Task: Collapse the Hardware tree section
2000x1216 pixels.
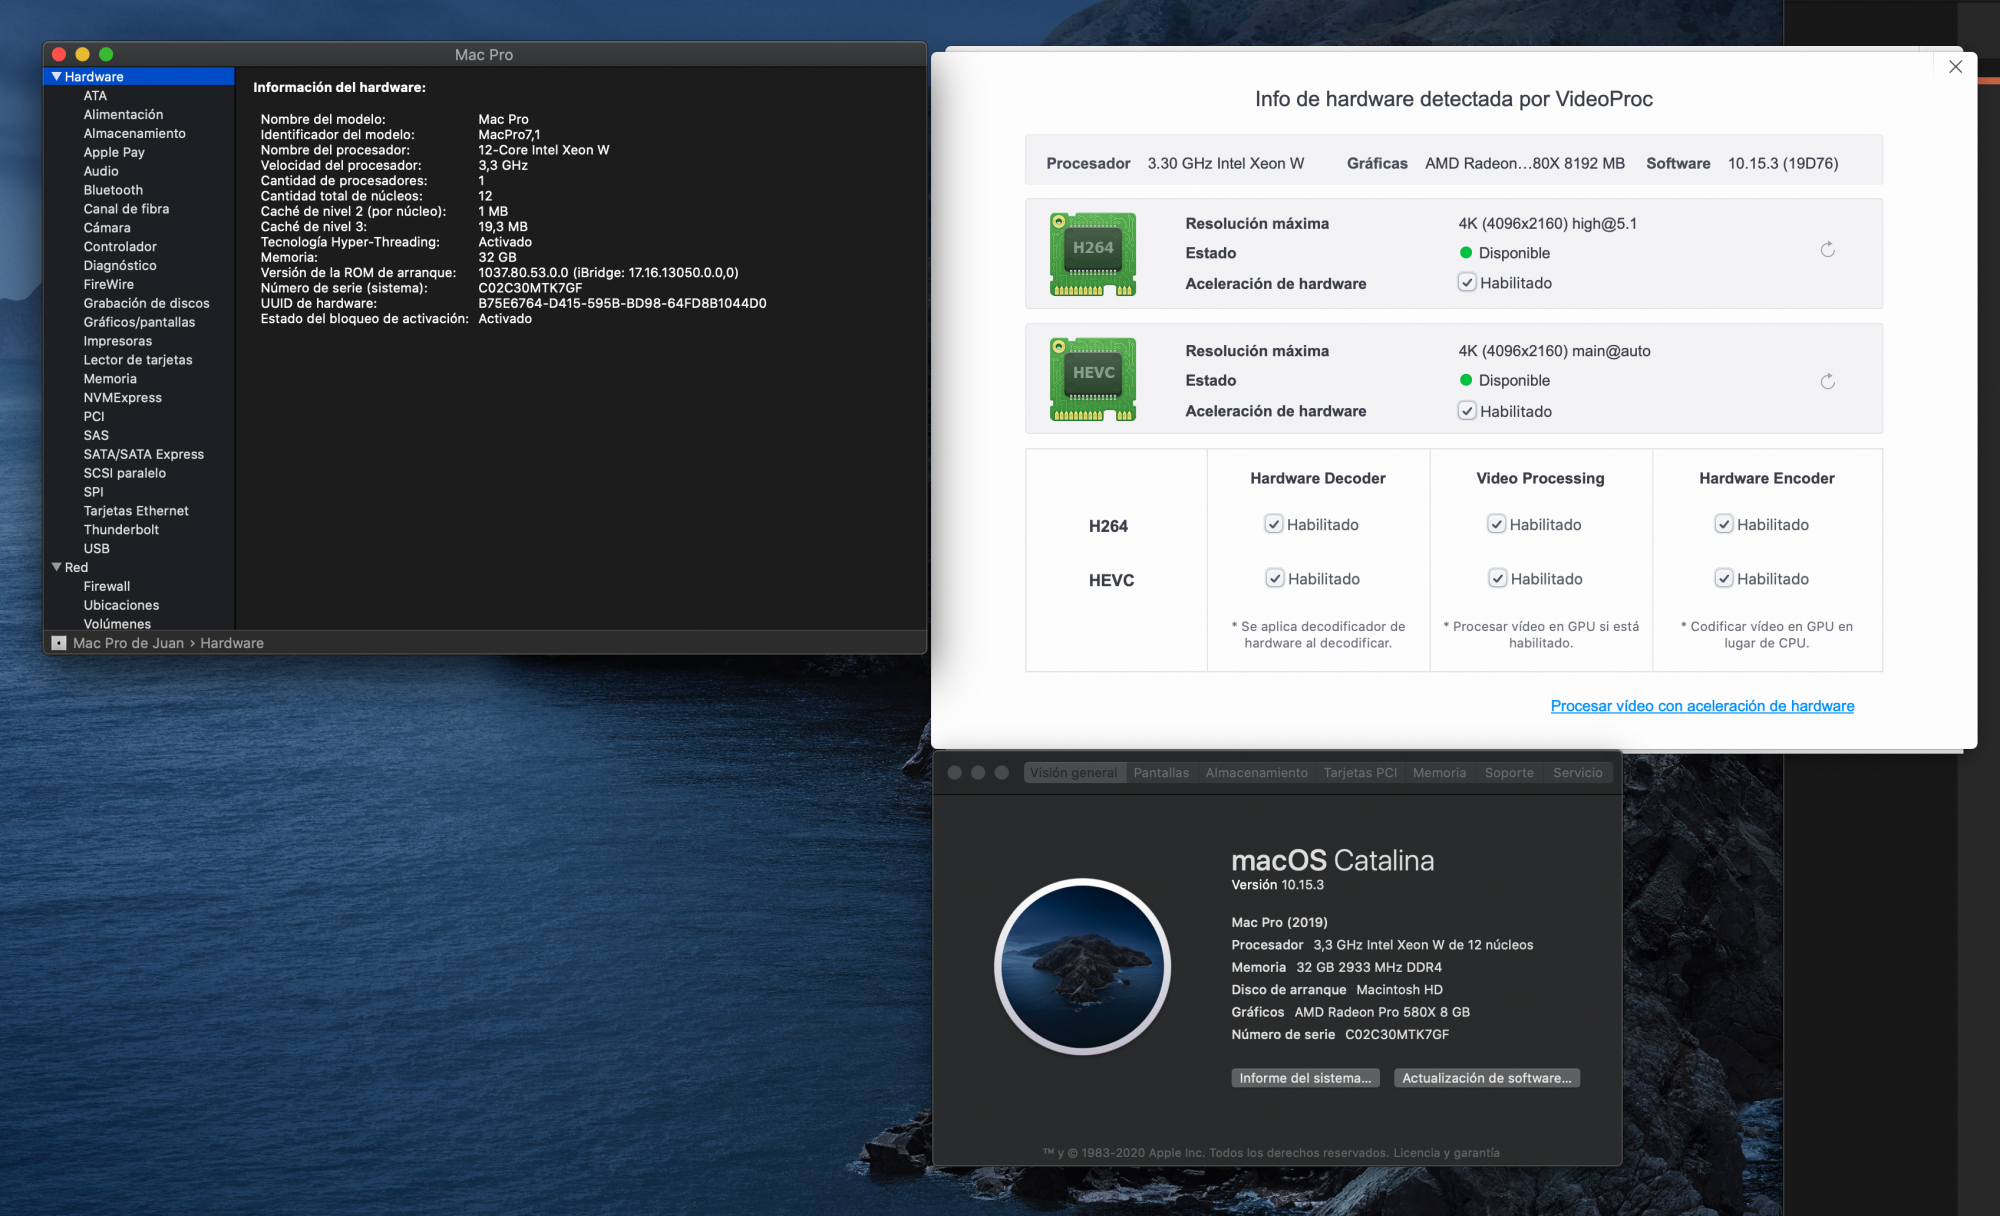Action: coord(57,77)
